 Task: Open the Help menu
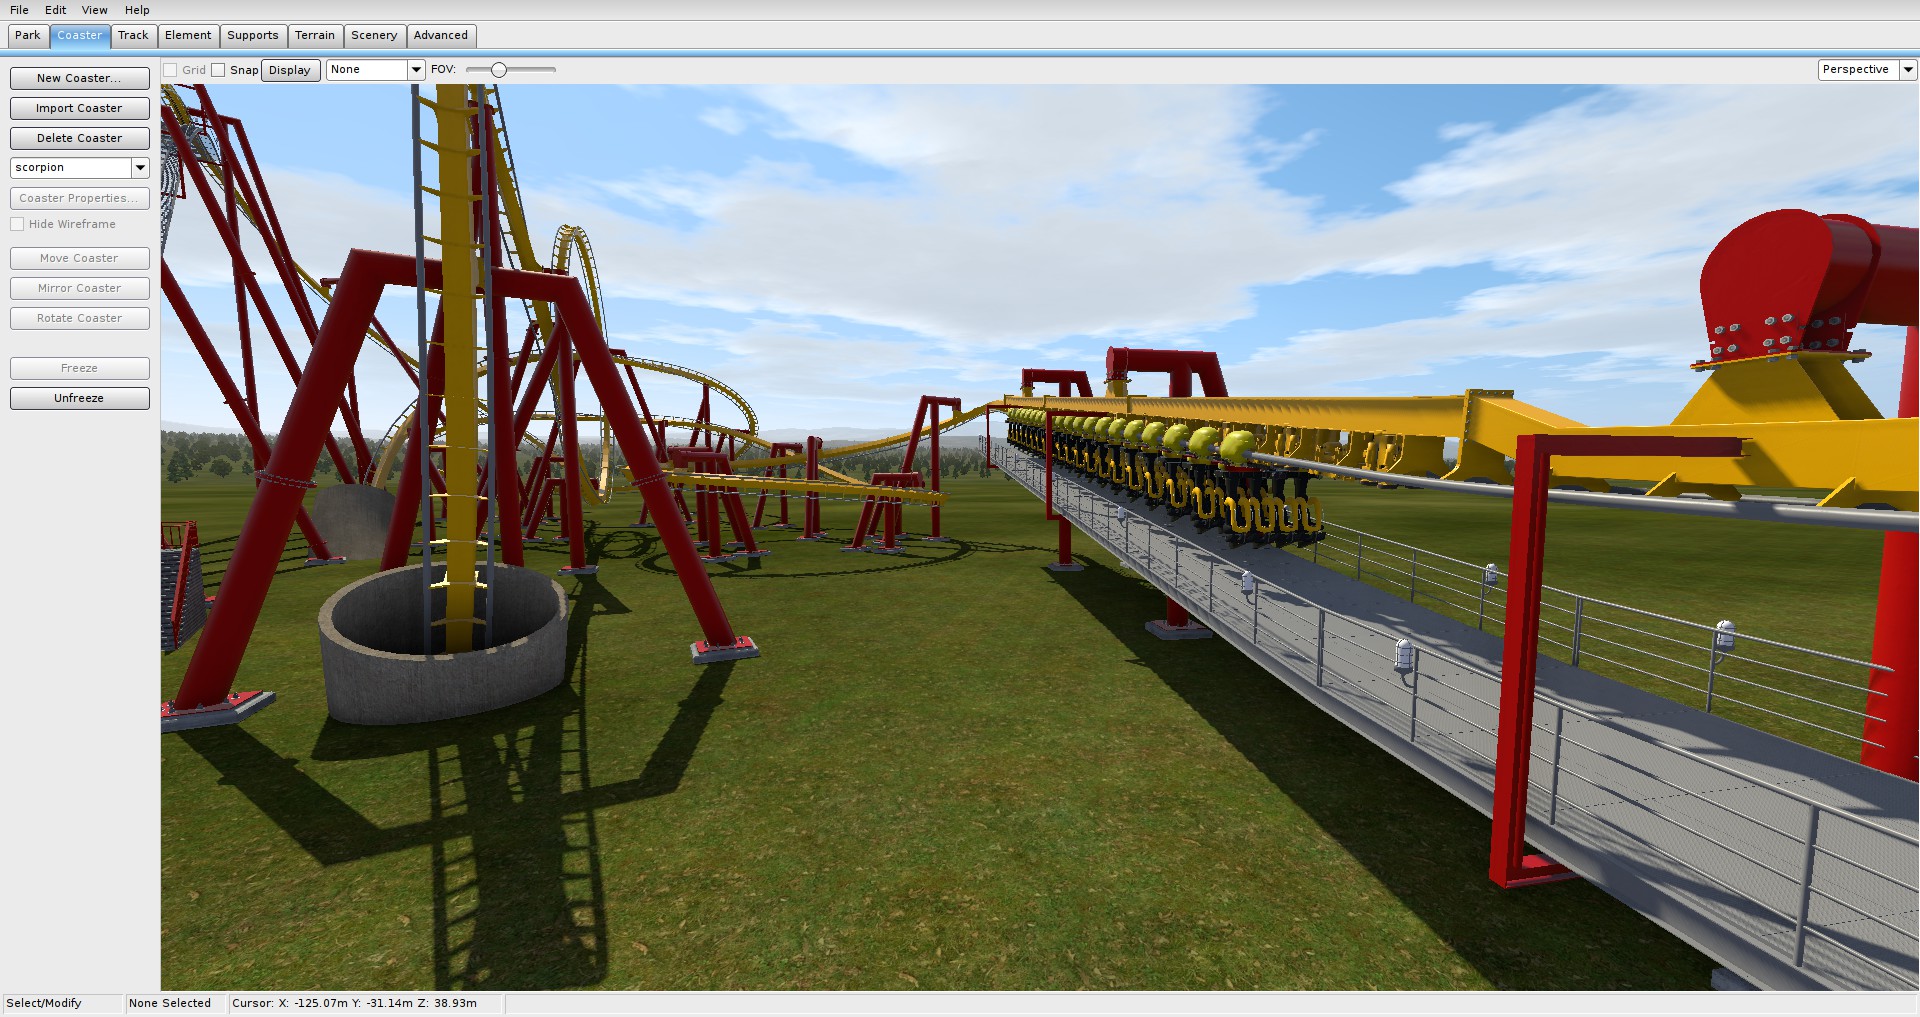[137, 10]
